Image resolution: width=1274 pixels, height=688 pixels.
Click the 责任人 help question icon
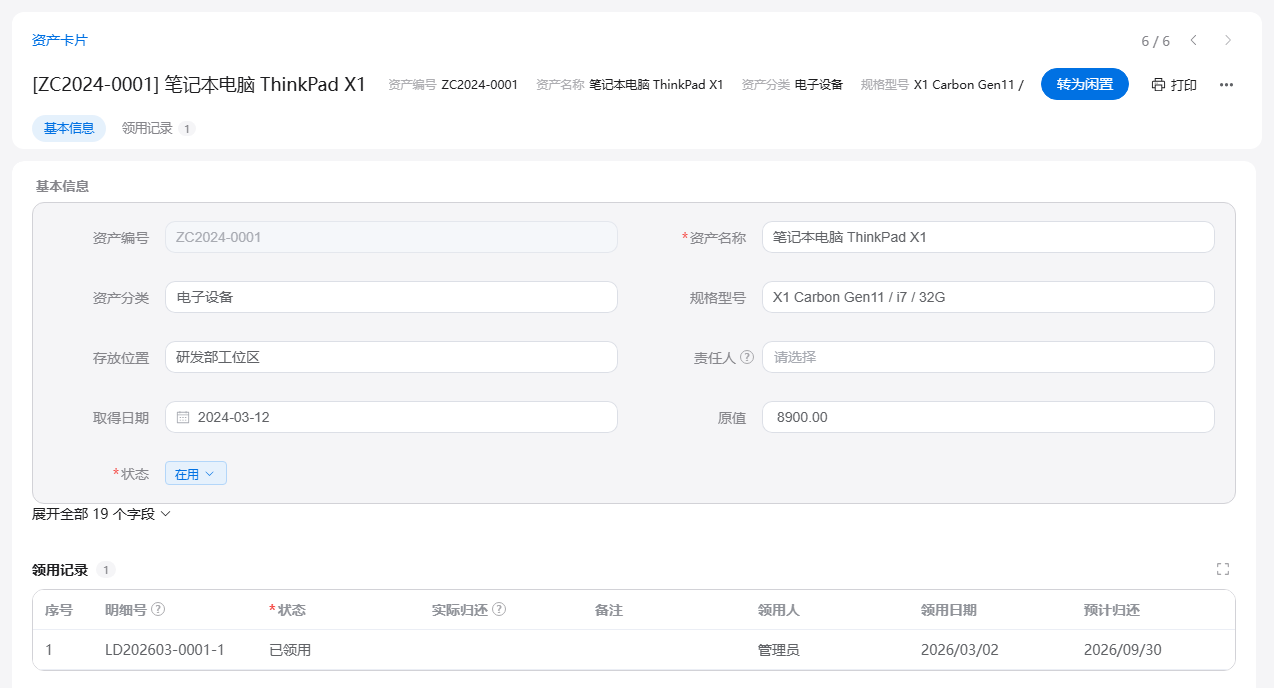(x=747, y=357)
